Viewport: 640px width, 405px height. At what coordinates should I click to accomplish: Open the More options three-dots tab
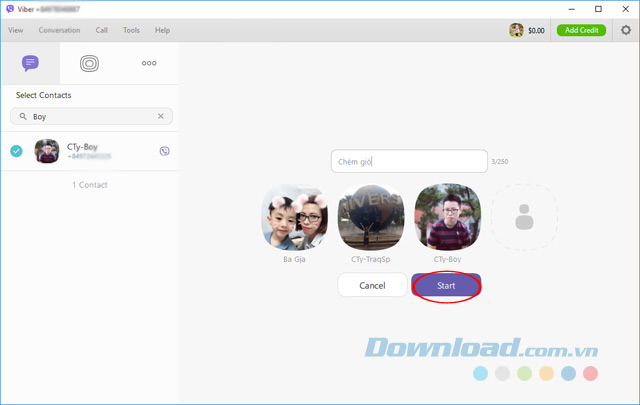149,63
